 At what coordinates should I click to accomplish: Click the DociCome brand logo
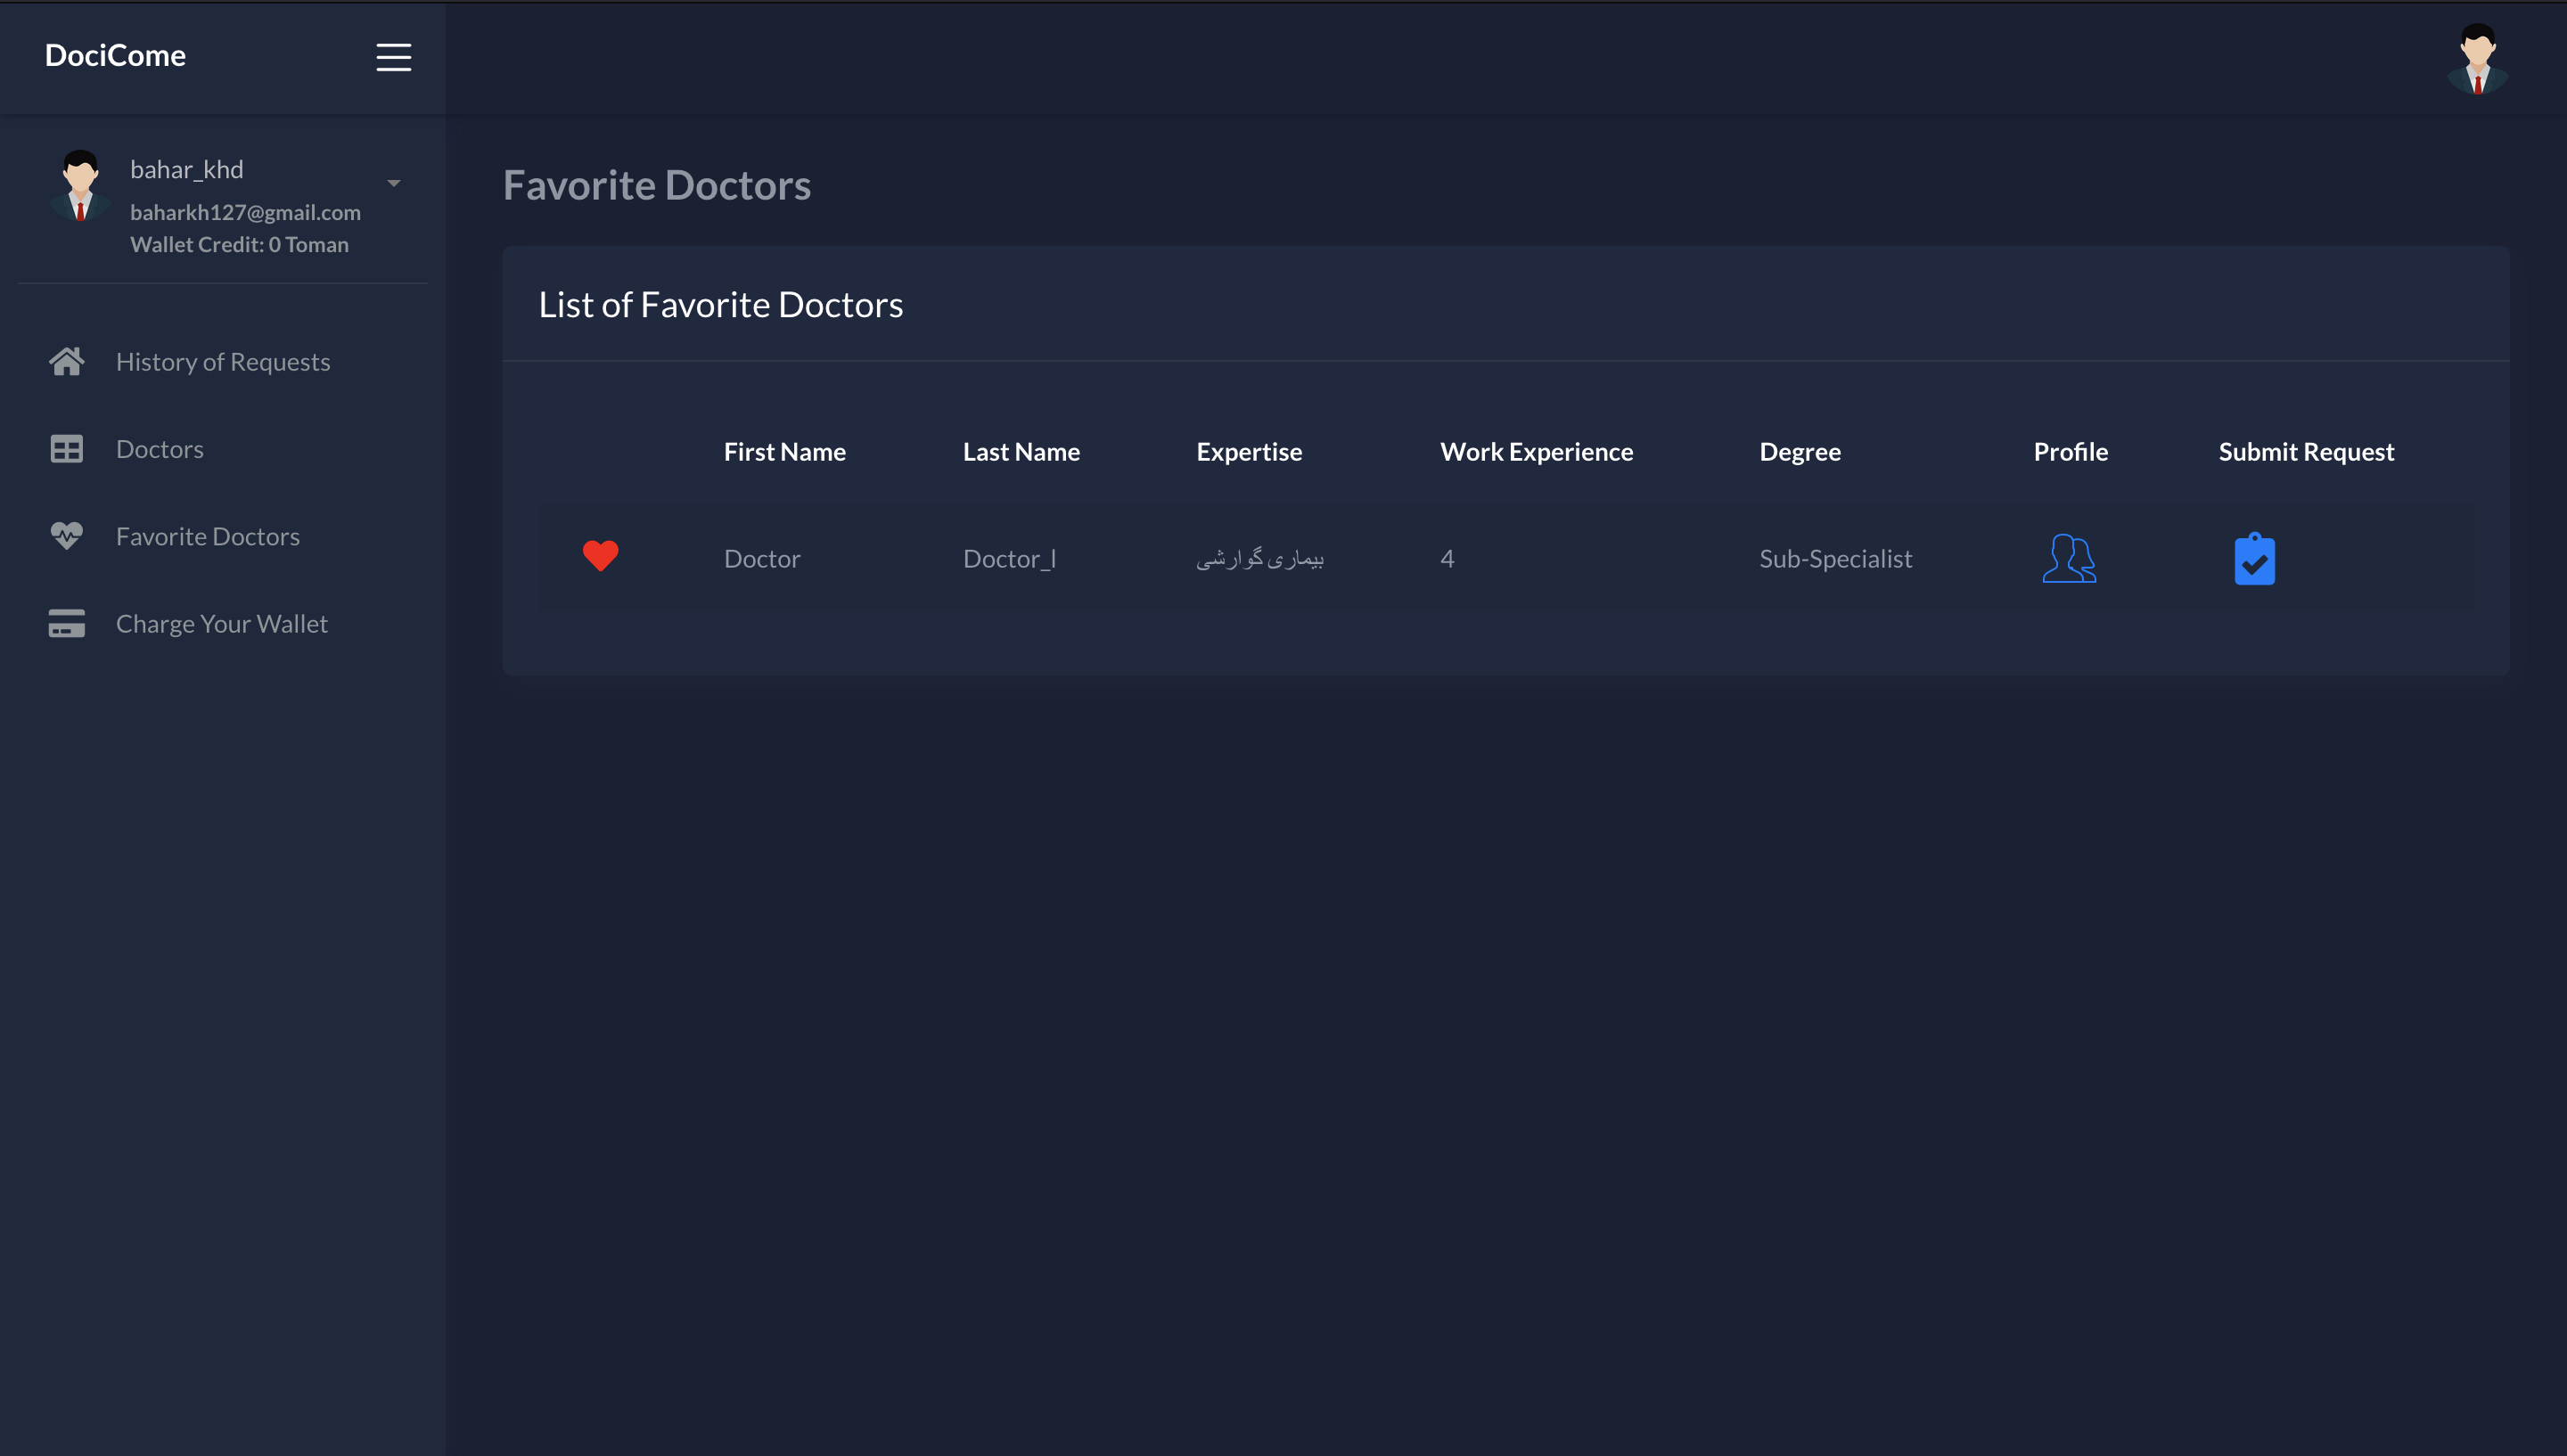click(115, 55)
